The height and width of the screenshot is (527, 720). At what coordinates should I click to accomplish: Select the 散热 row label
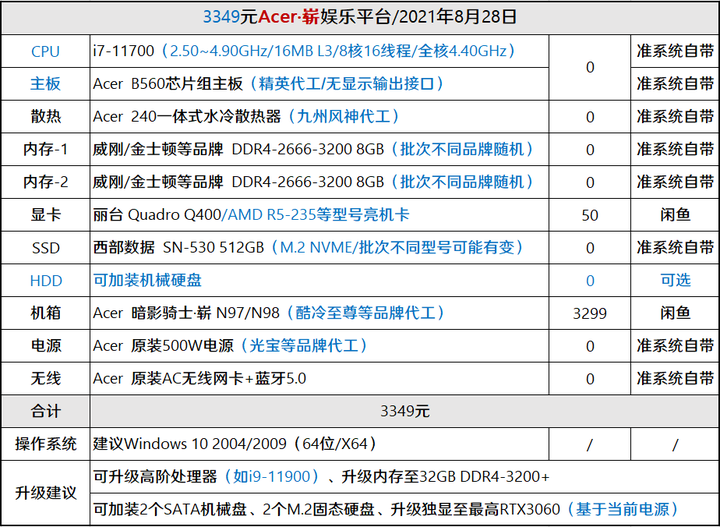click(45, 117)
